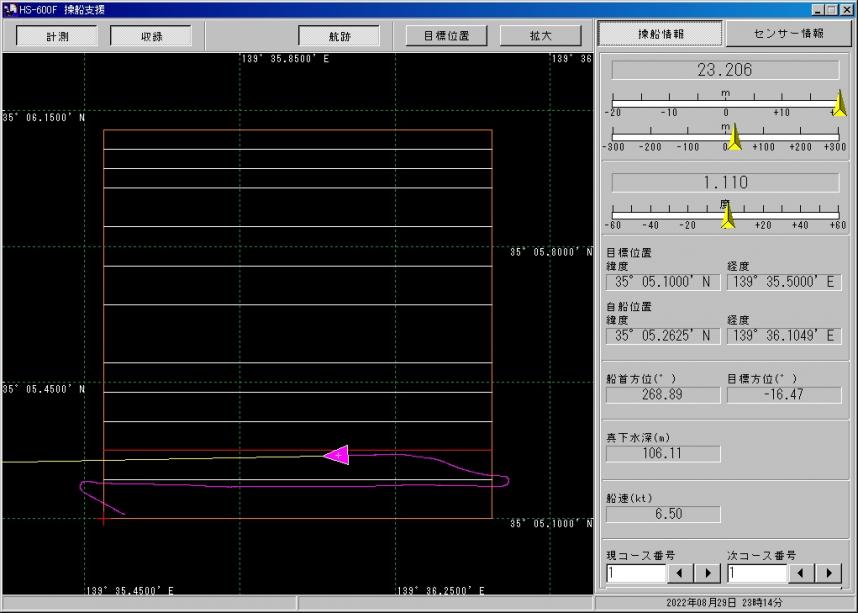Click the map label 139° 35.8500' E
Viewport: 858px width, 613px height.
[x=285, y=59]
